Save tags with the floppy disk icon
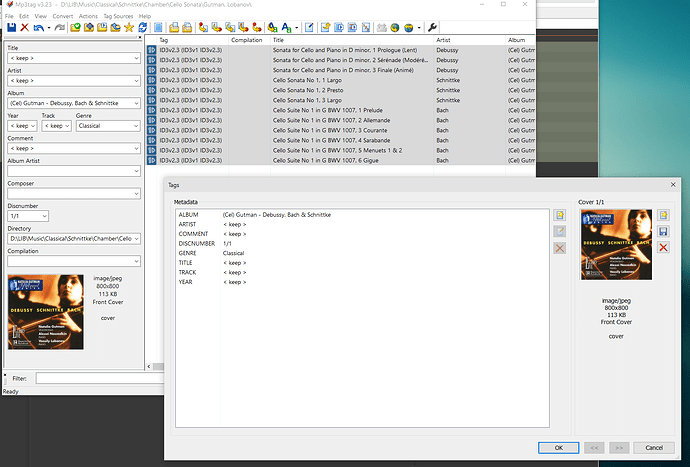Viewport: 690px width, 467px height. click(x=11, y=27)
